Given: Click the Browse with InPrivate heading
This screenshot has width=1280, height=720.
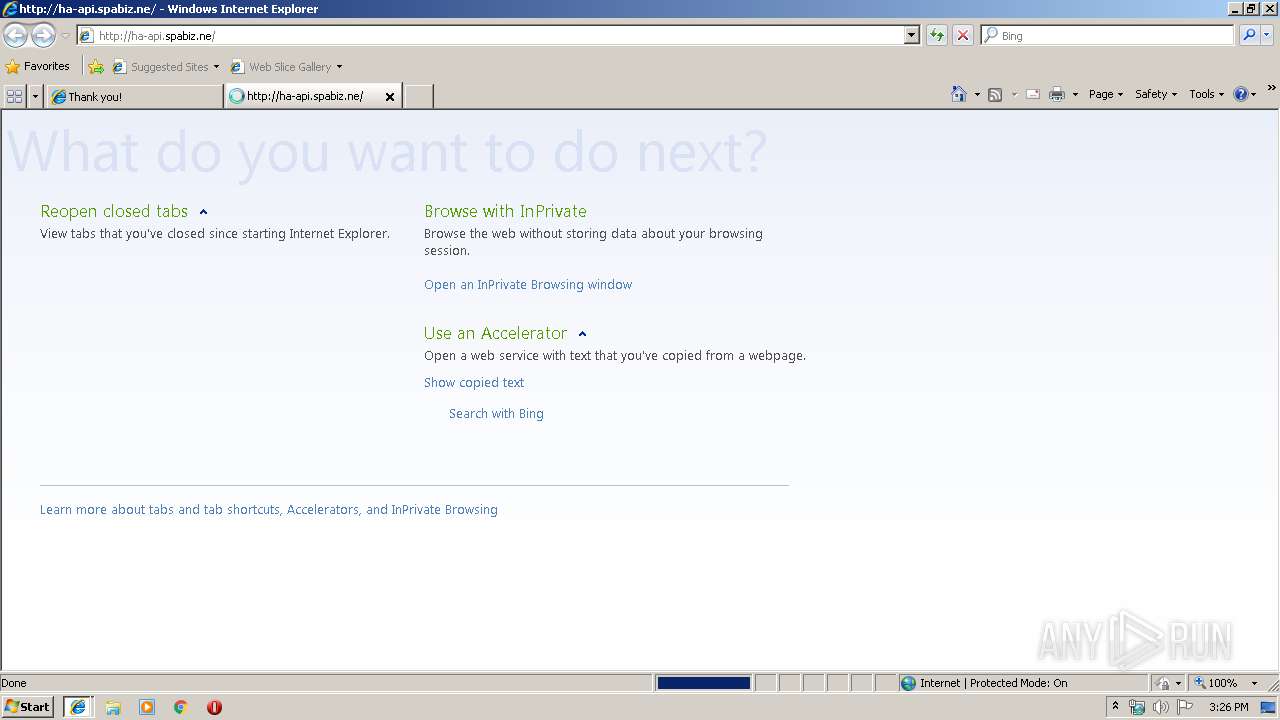Looking at the screenshot, I should pyautogui.click(x=505, y=211).
